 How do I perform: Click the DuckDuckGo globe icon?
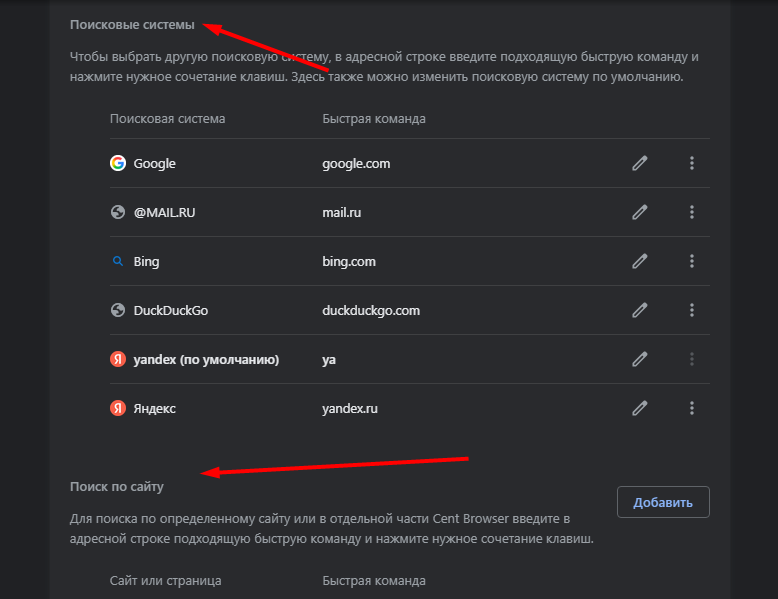[x=118, y=310]
